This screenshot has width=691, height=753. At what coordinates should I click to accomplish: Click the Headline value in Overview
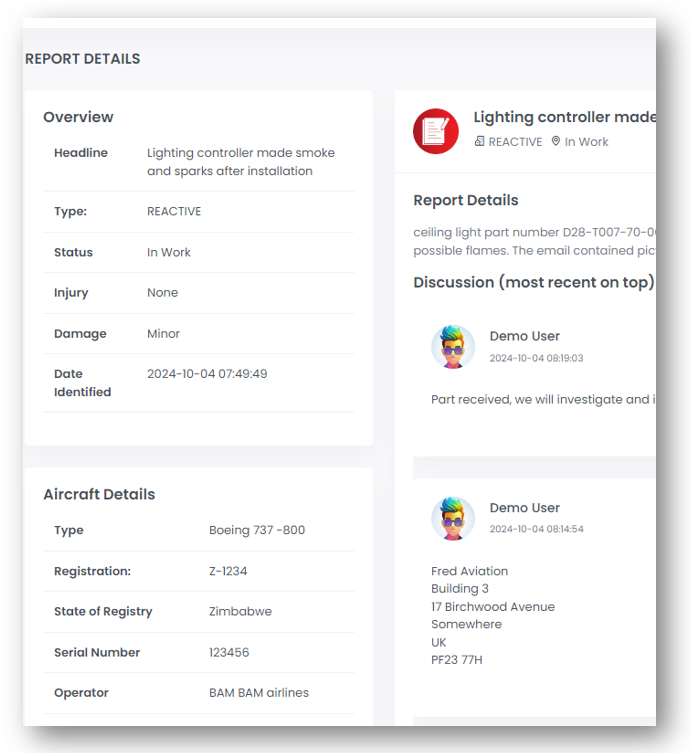point(240,162)
